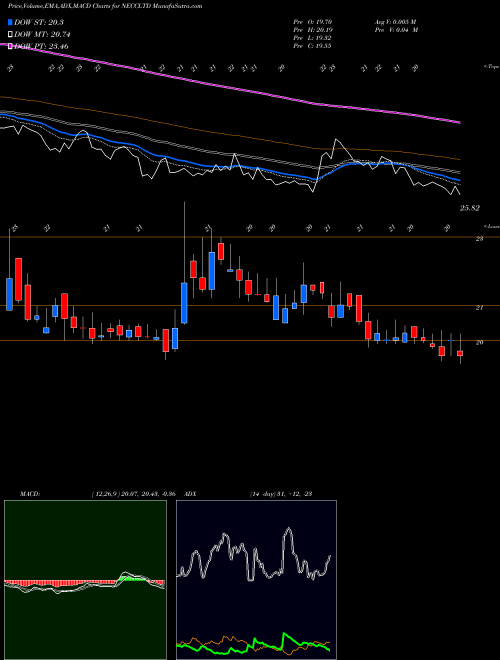Click the "<-Tops" marker label

(x=491, y=67)
